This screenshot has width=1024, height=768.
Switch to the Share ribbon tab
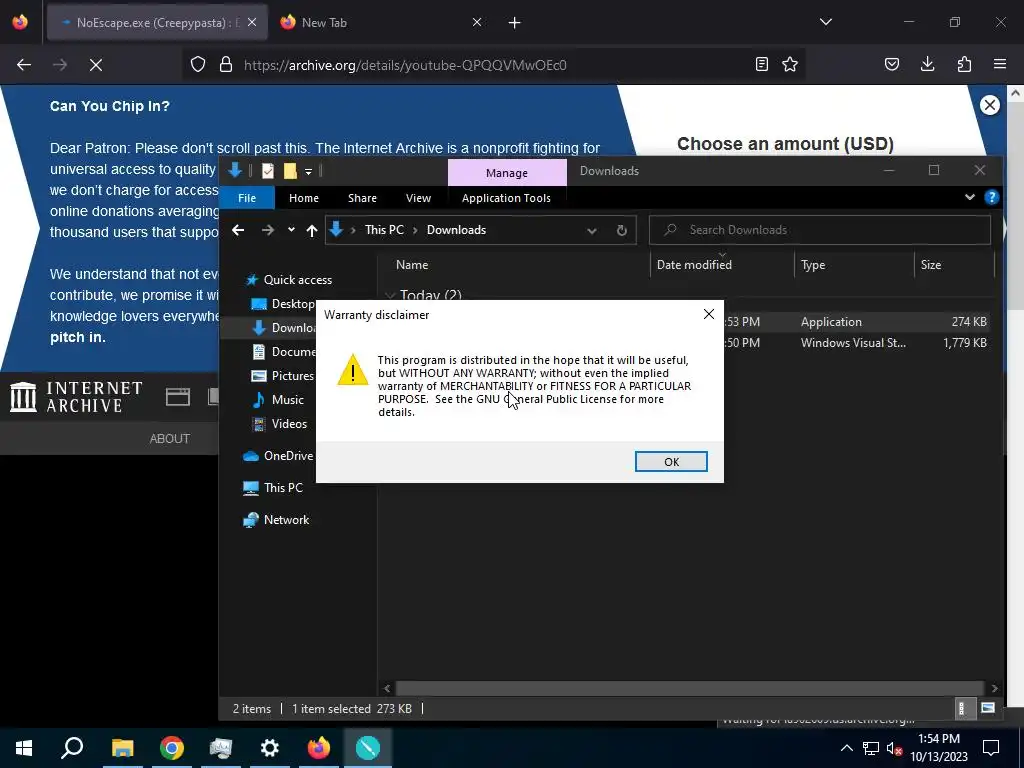pyautogui.click(x=362, y=198)
